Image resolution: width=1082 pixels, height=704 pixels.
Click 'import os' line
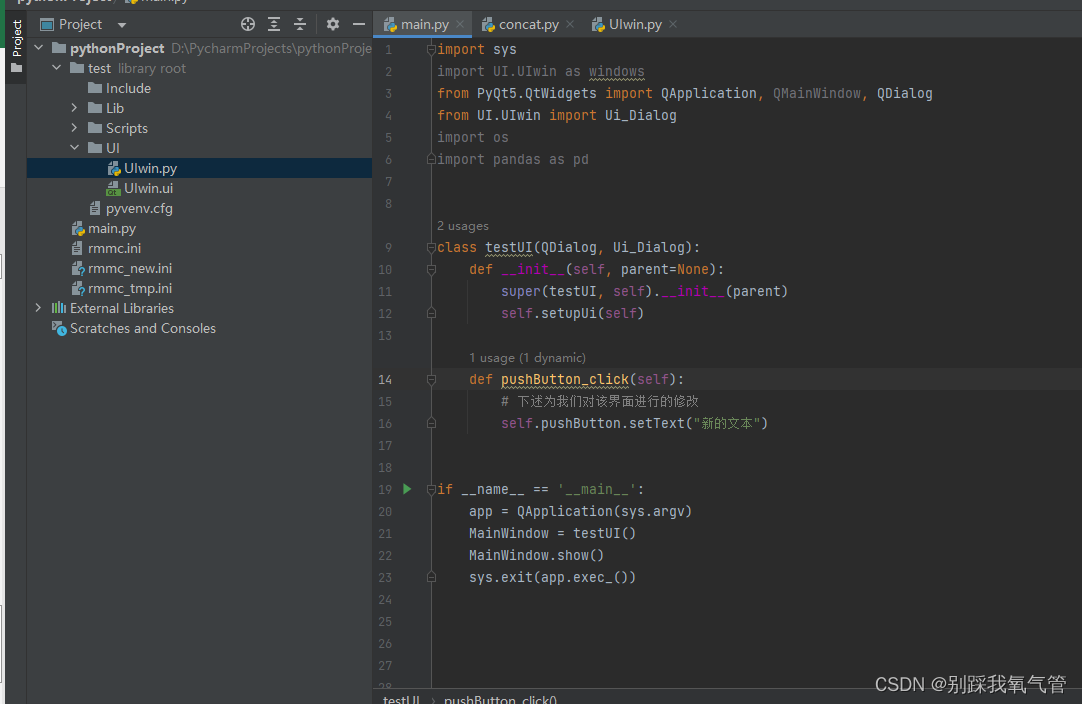(473, 137)
